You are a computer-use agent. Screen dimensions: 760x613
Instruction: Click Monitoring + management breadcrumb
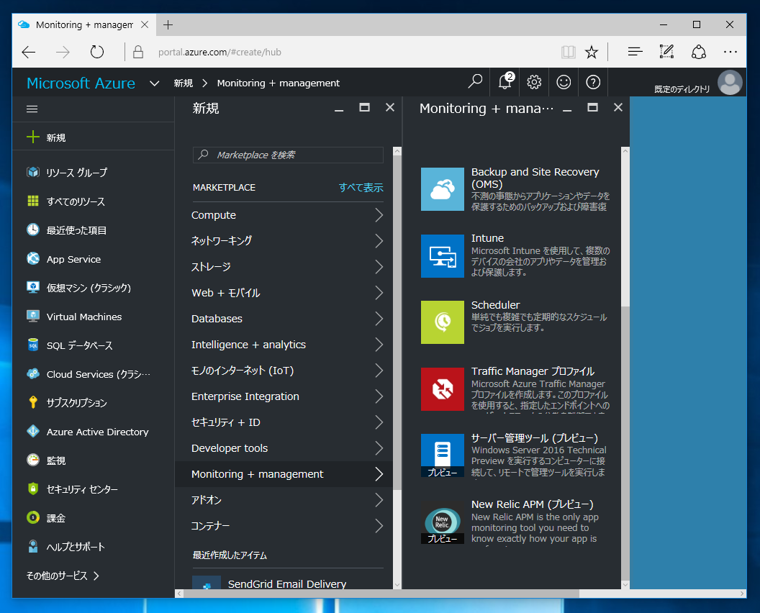click(278, 83)
